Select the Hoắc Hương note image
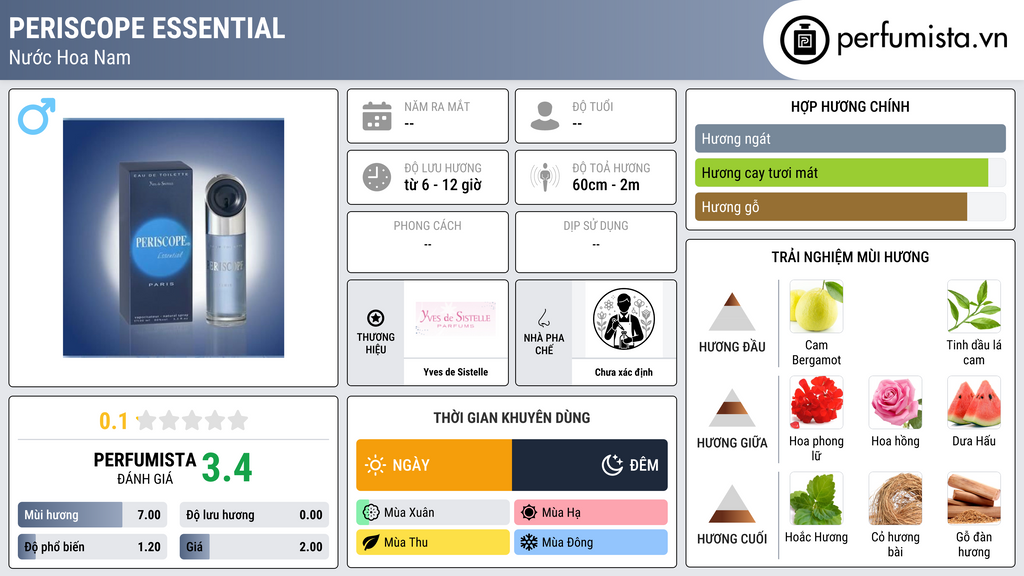The image size is (1024, 576). click(x=816, y=498)
